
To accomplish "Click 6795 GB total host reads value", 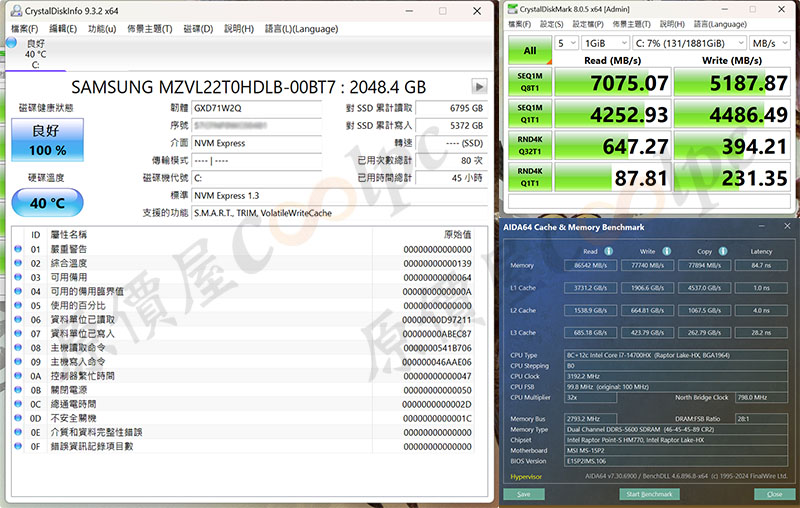I will (x=450, y=108).
